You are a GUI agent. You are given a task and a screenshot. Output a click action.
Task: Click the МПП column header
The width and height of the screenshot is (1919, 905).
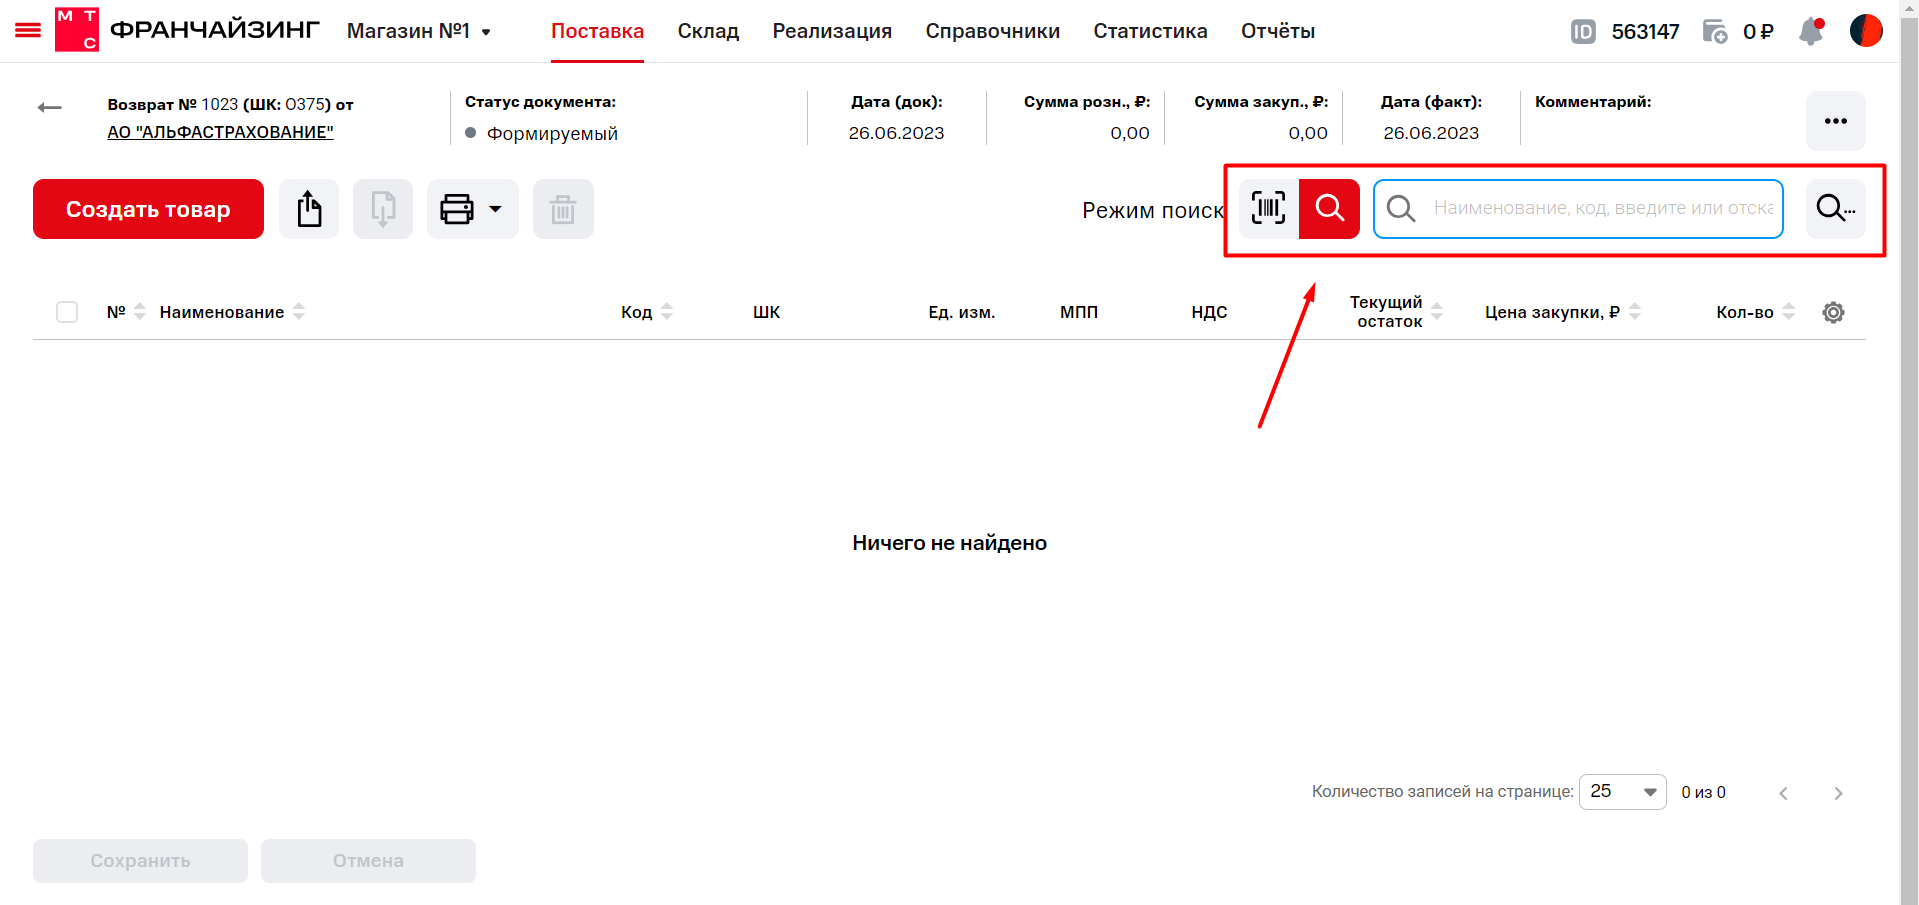[x=1079, y=312]
